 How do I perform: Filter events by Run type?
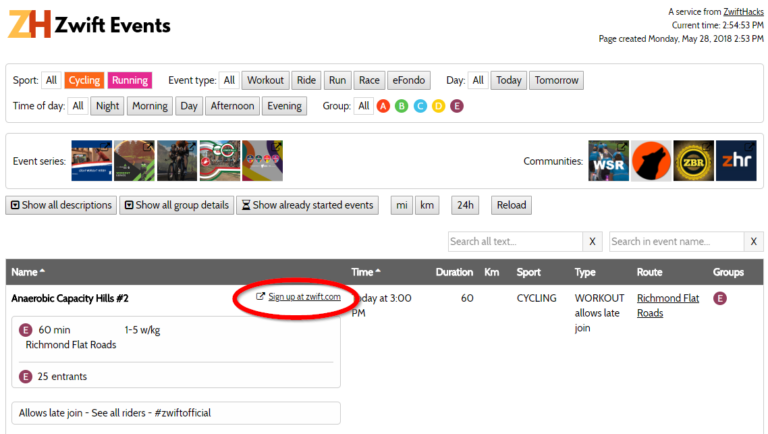click(337, 80)
